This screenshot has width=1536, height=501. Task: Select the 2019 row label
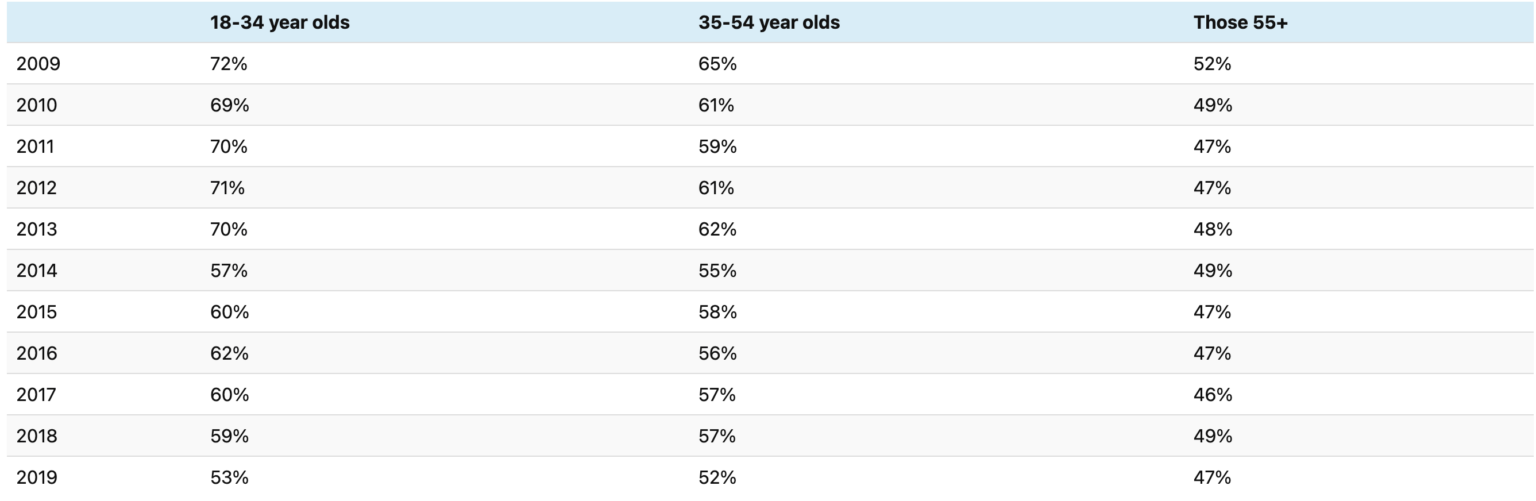pos(37,478)
